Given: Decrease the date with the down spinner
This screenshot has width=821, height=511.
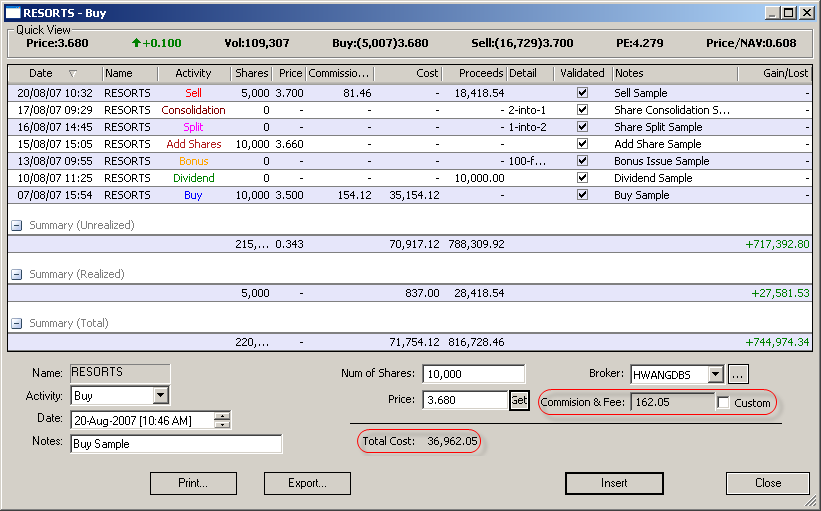Looking at the screenshot, I should [223, 424].
